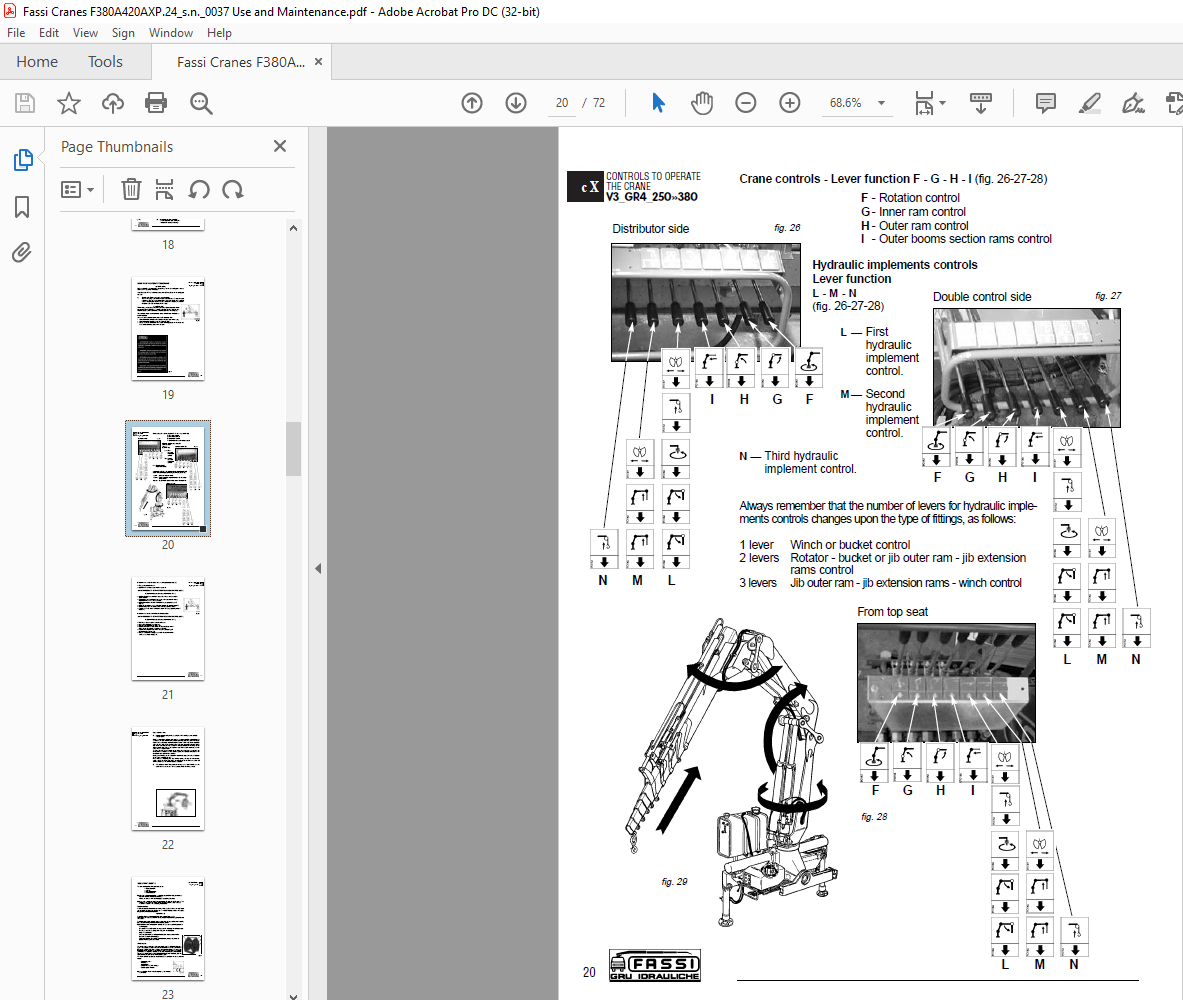
Task: Open the thumbnail options dropdown
Action: [x=77, y=189]
